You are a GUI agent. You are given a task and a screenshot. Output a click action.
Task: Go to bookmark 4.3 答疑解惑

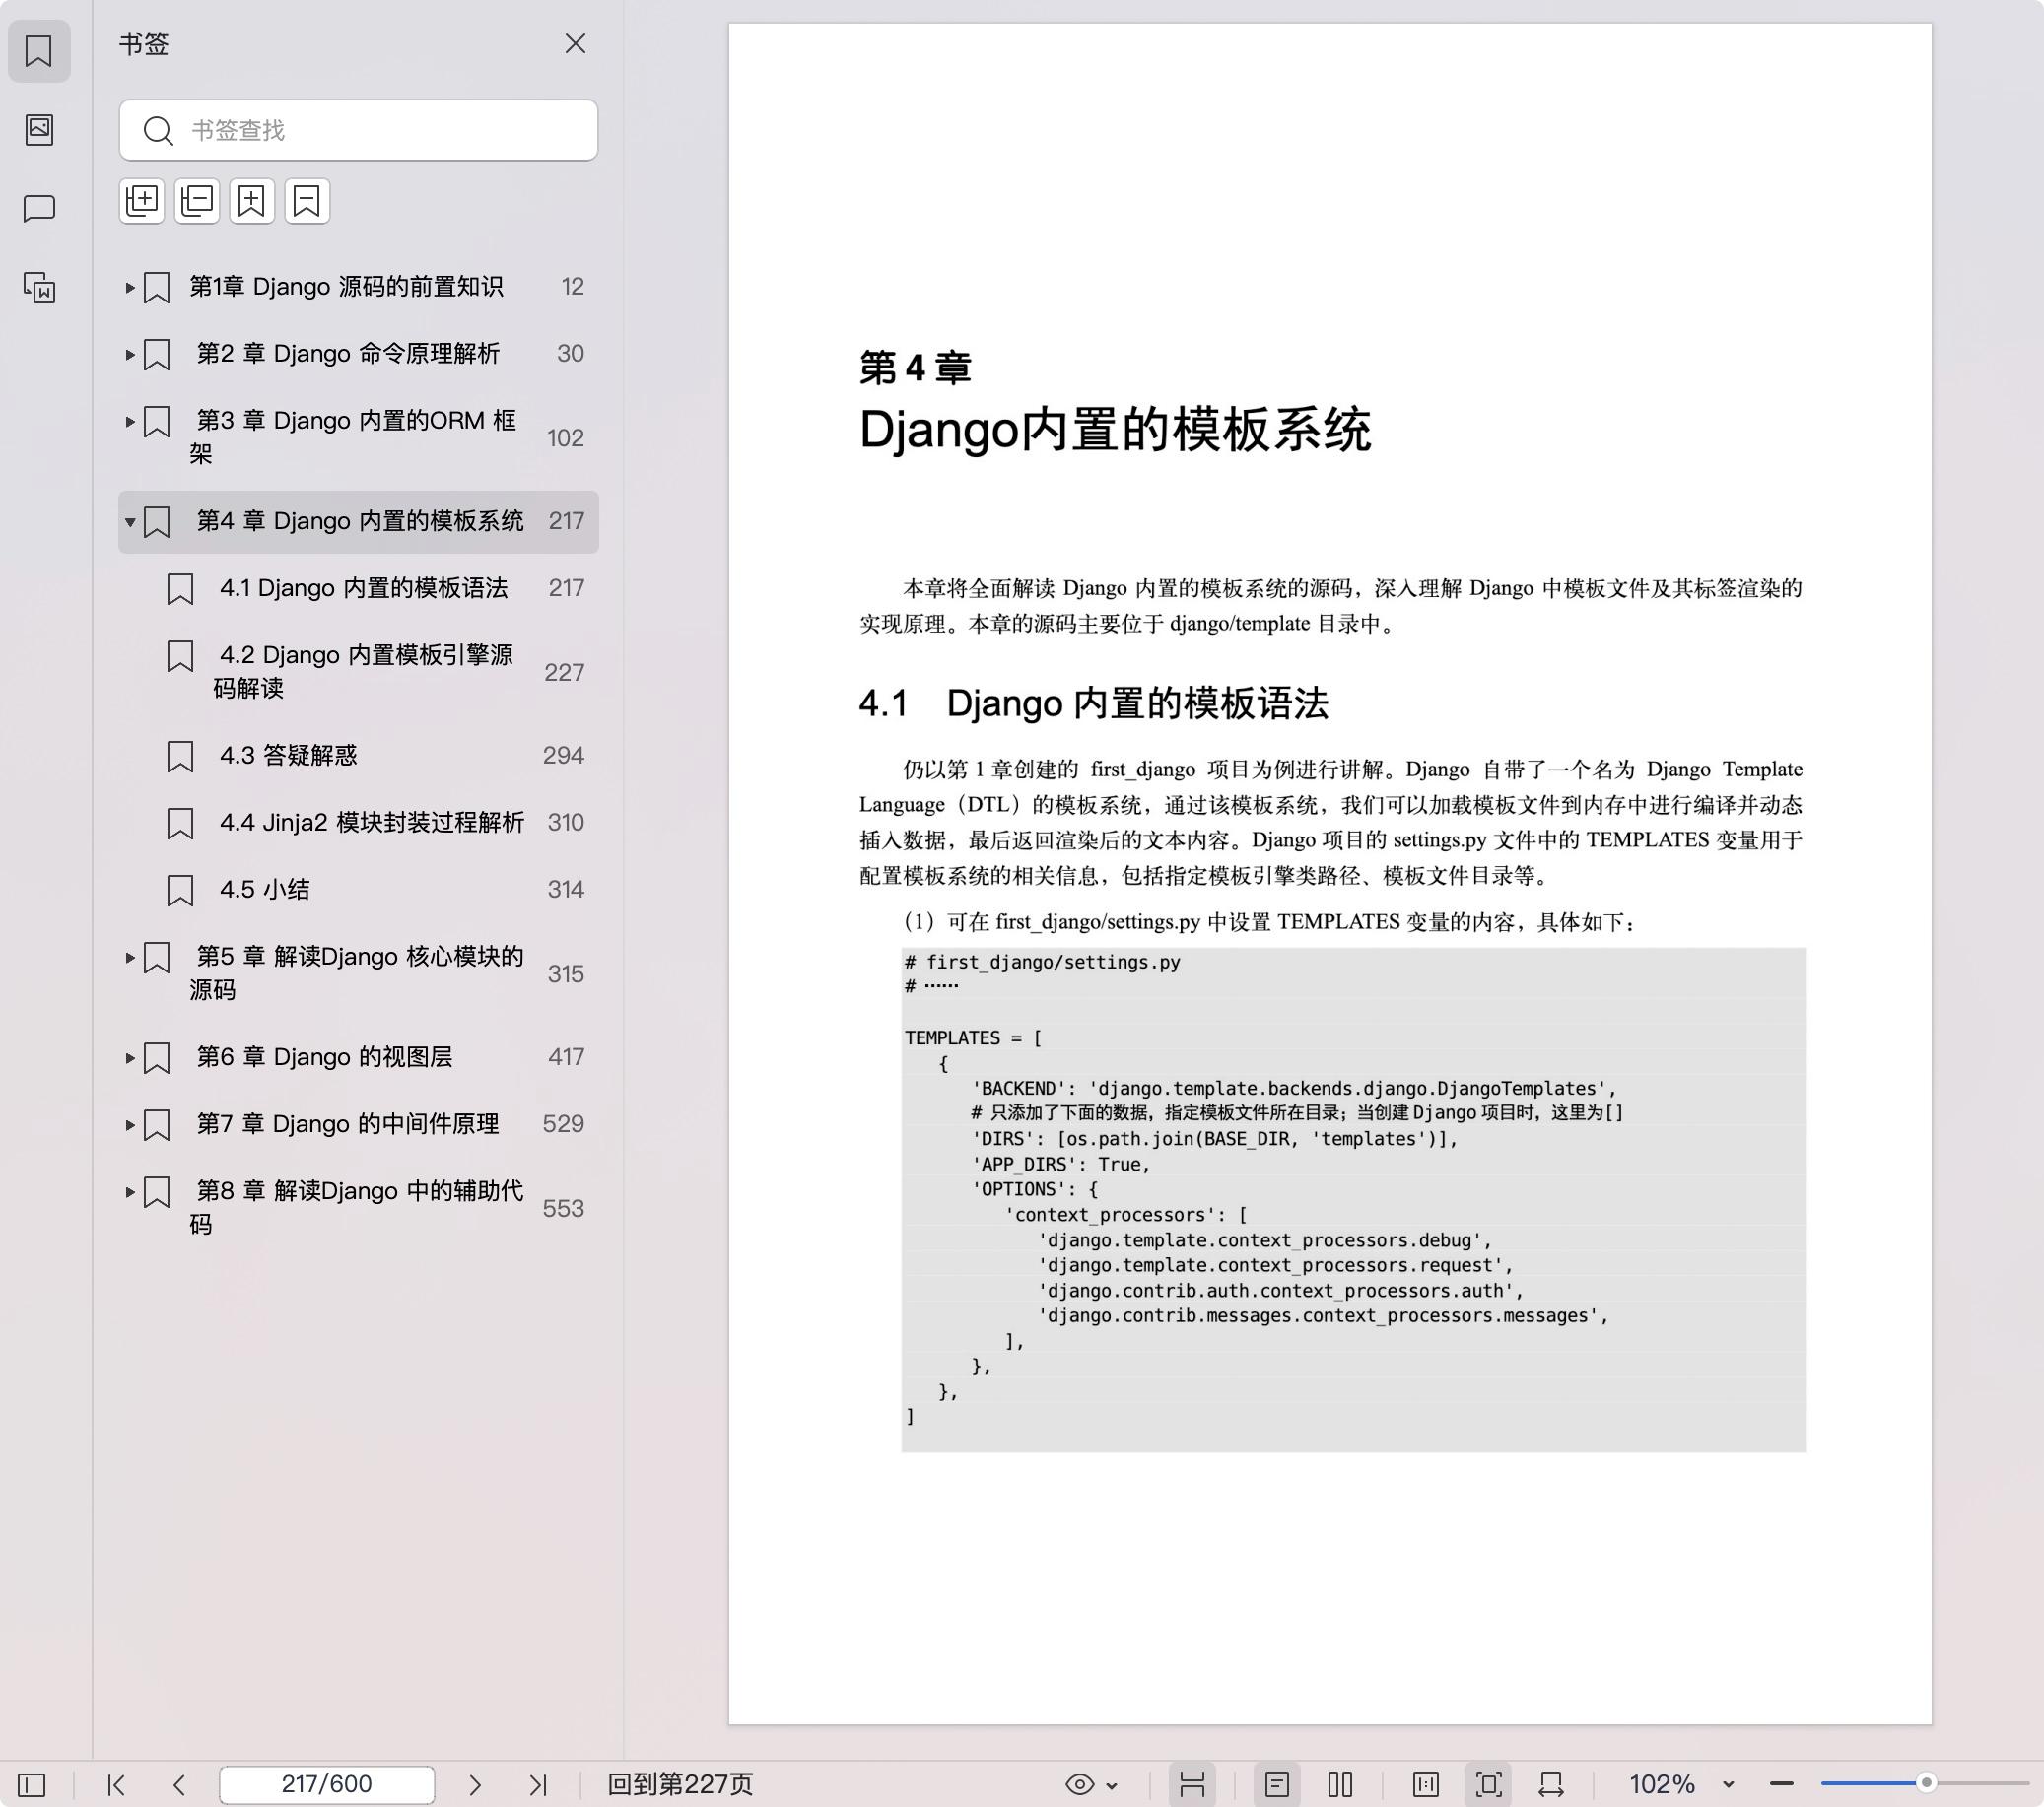point(288,755)
